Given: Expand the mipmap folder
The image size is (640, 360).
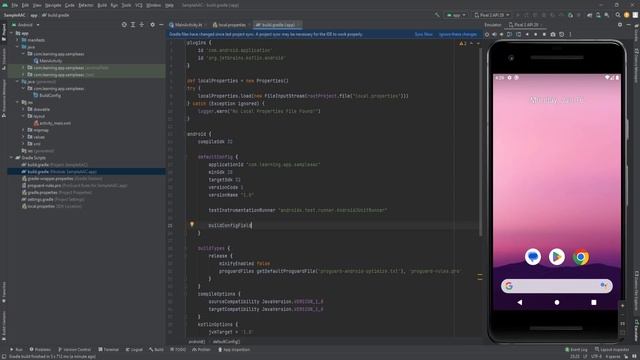Looking at the screenshot, I should point(23,130).
